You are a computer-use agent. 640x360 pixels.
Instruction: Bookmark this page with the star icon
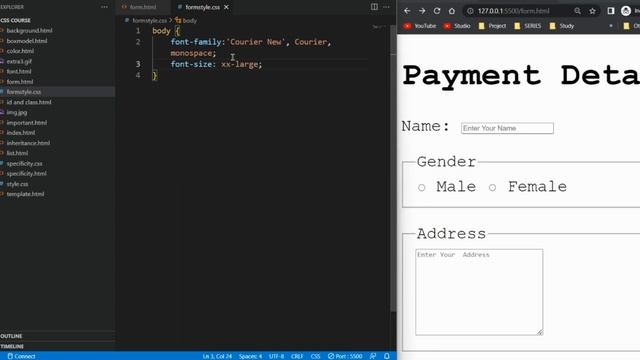coord(592,11)
